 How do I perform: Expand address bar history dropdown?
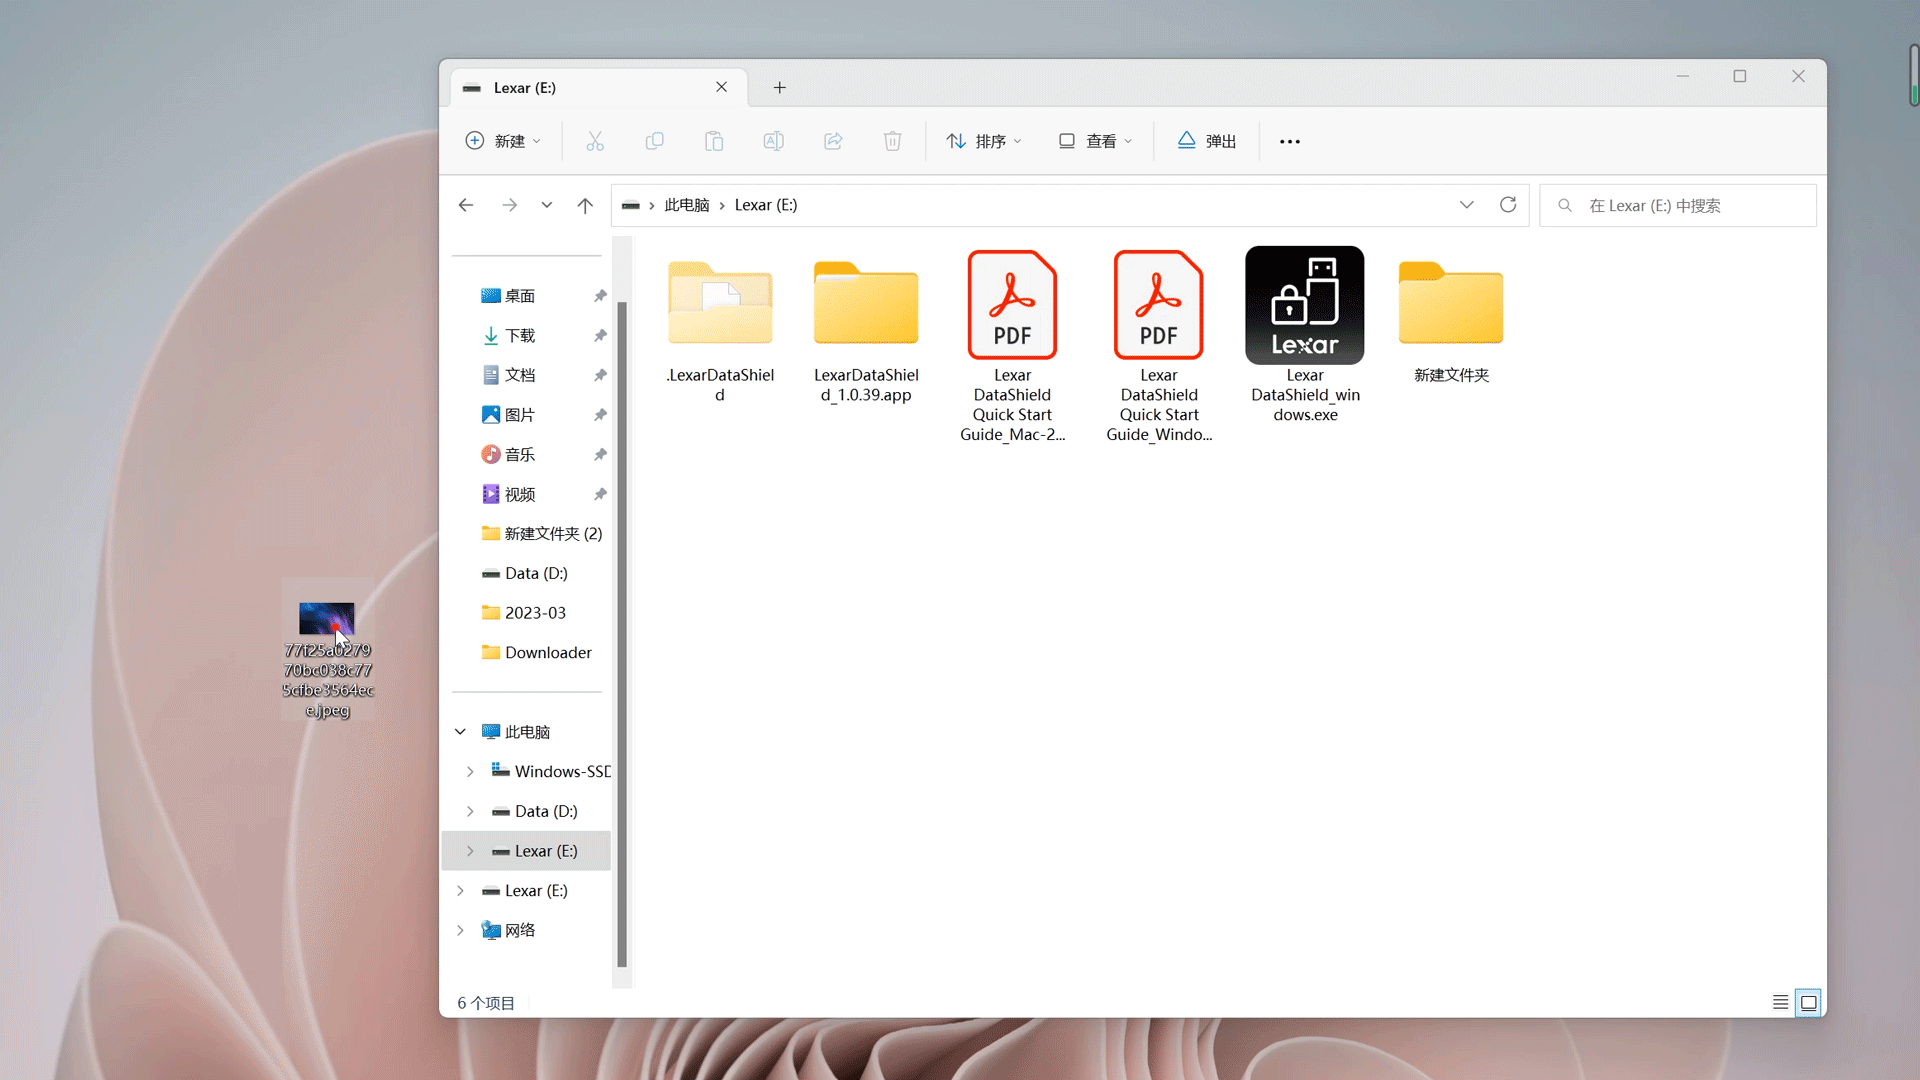pos(1467,205)
